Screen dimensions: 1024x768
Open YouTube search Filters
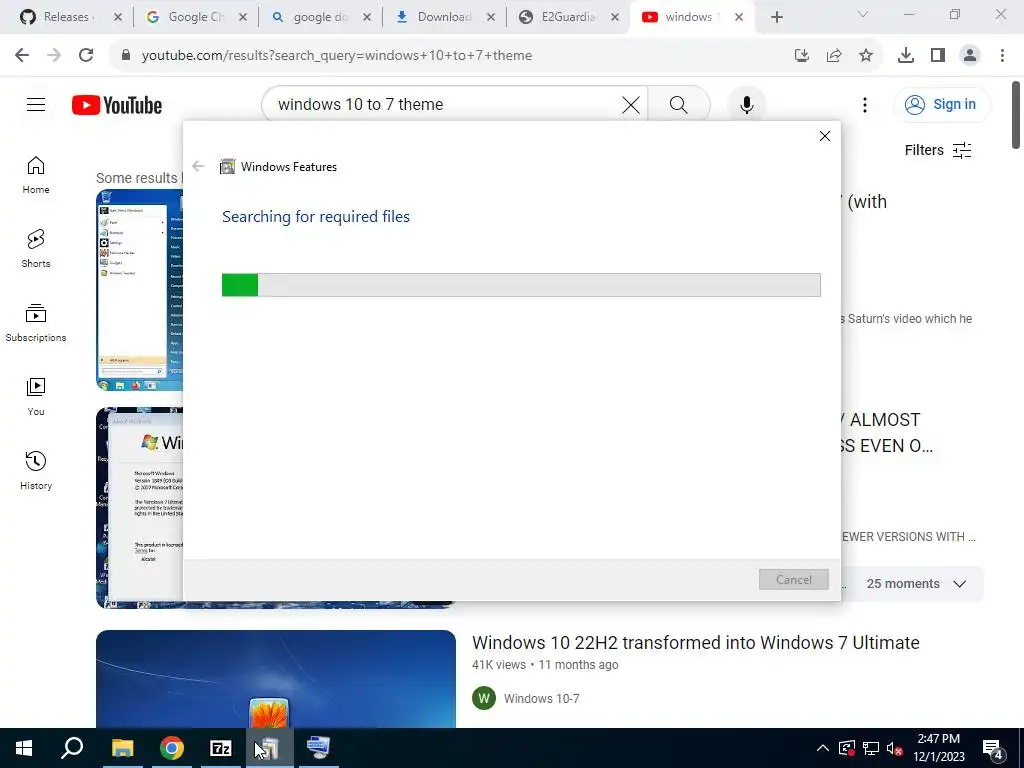tap(938, 150)
